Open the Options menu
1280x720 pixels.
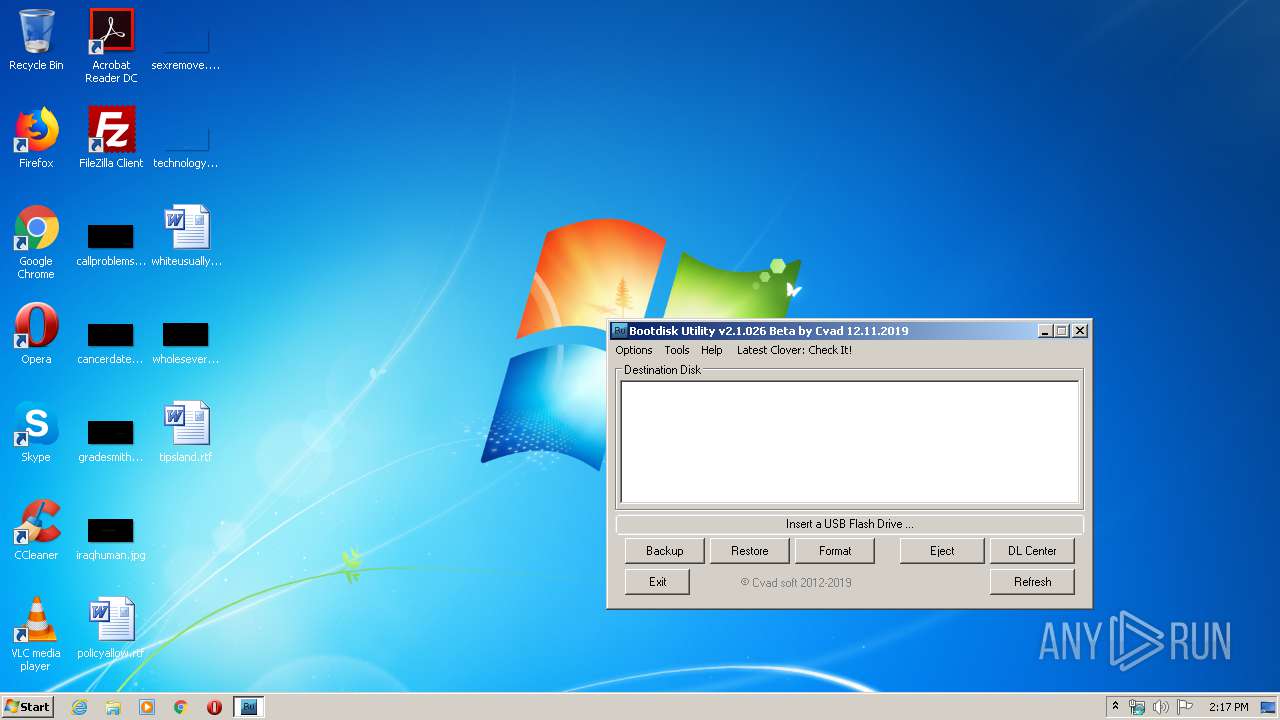click(x=634, y=350)
